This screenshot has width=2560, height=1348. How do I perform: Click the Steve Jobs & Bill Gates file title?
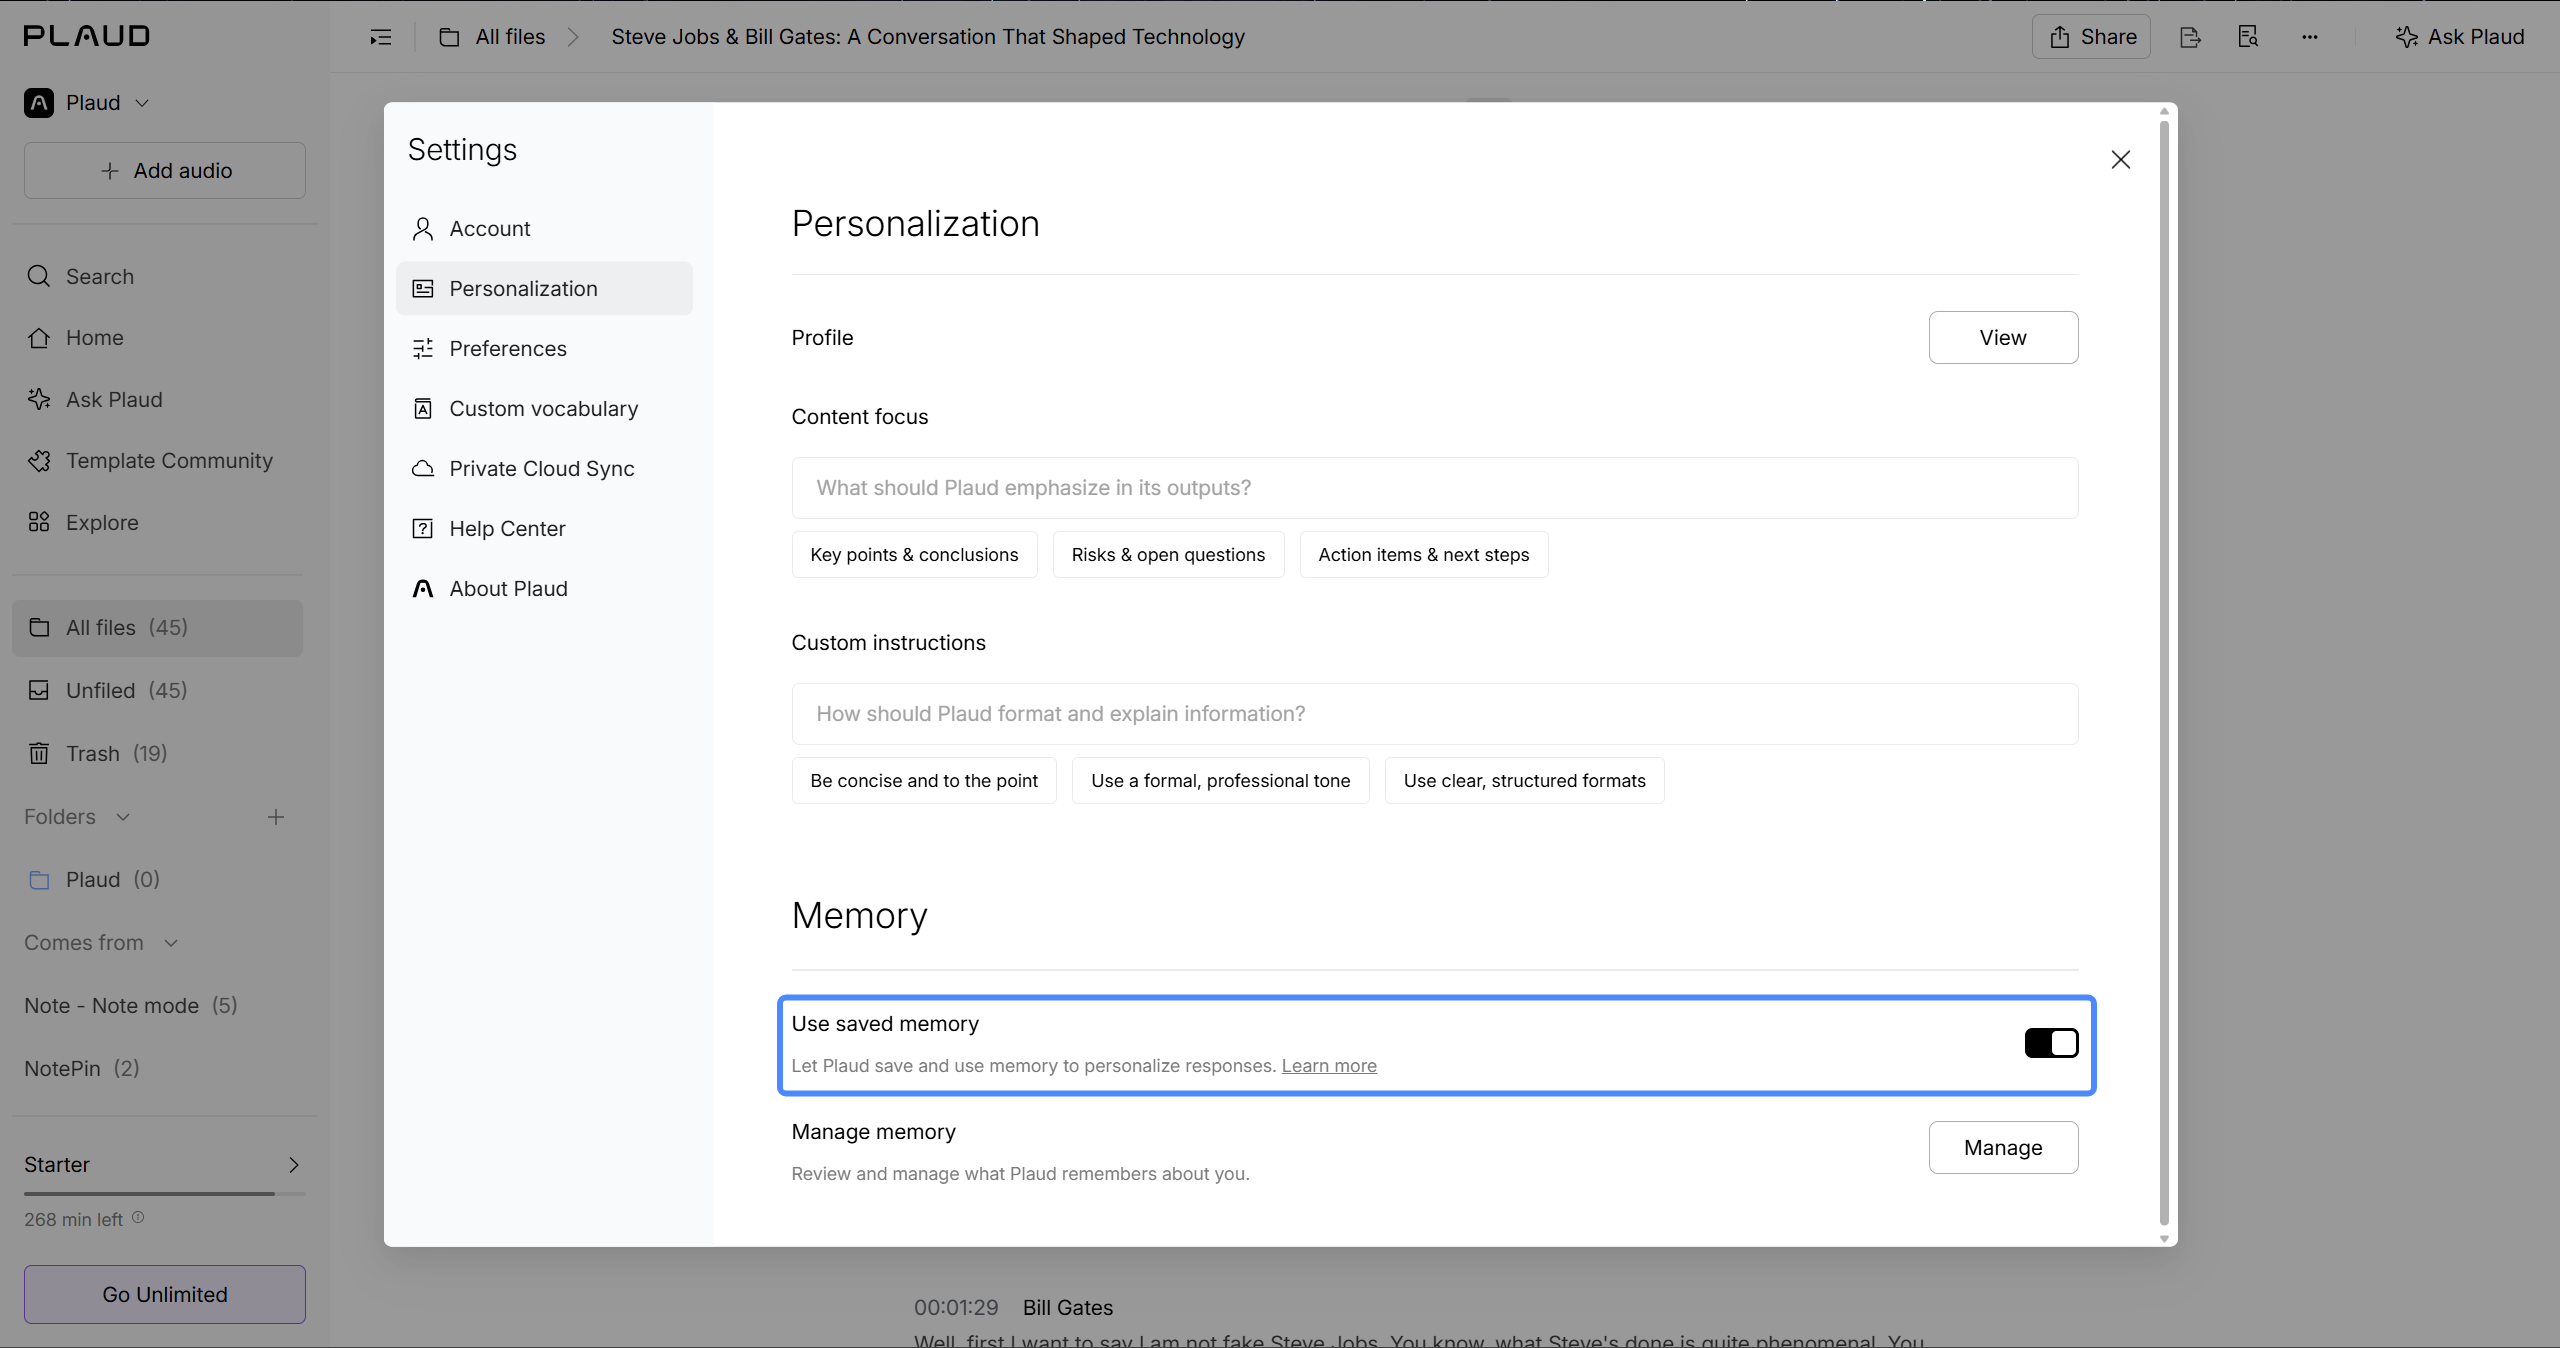pos(928,37)
